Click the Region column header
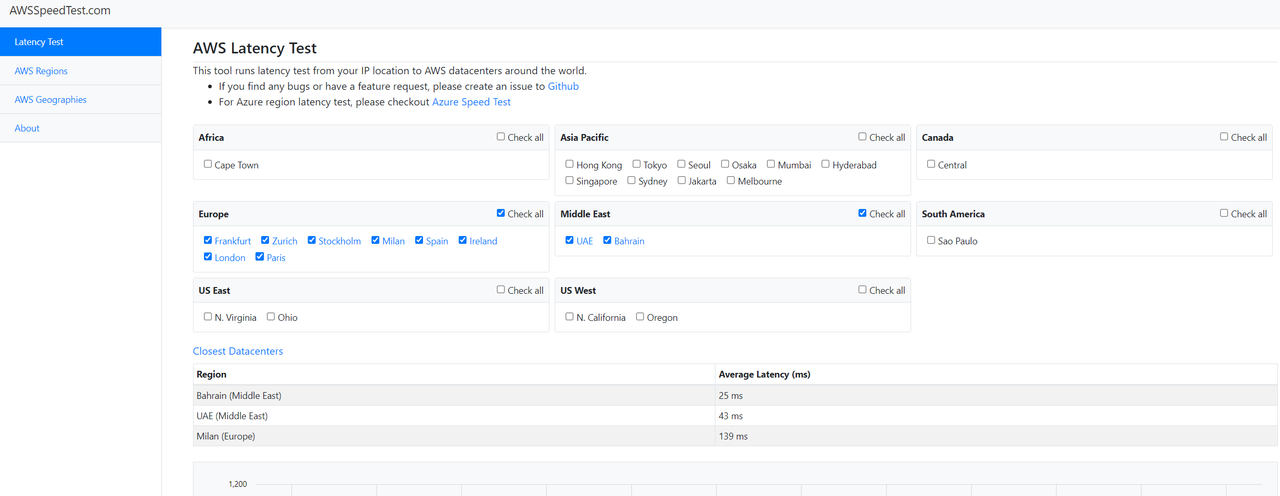Screen dimensions: 1280x496 click(x=454, y=374)
